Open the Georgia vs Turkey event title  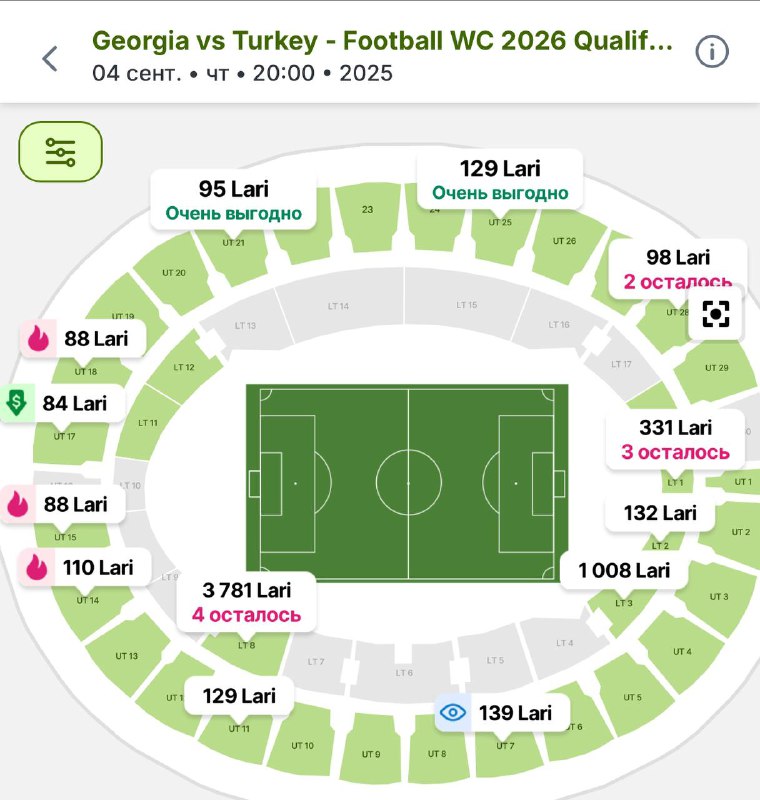tap(382, 41)
